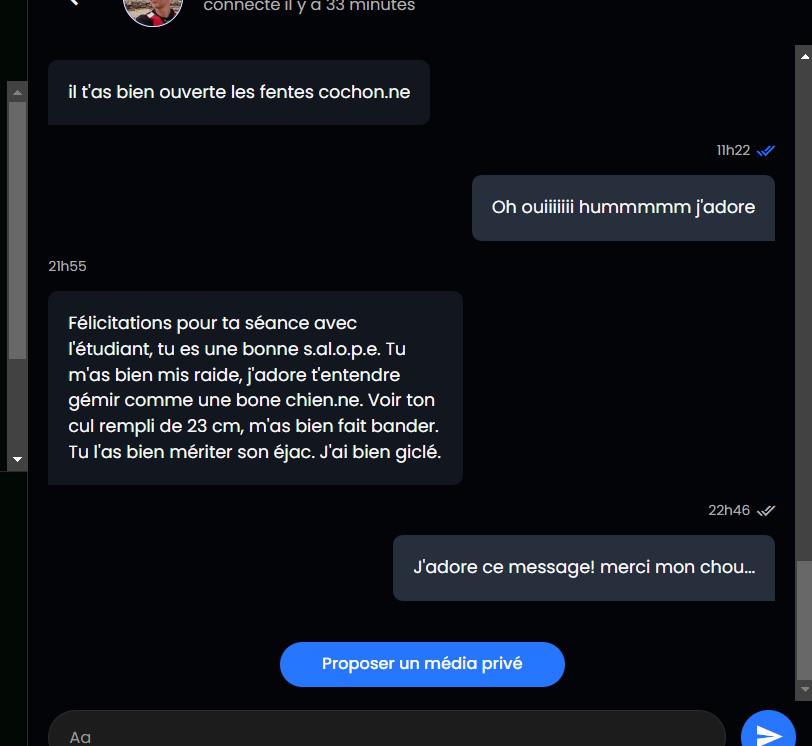Screen dimensions: 812x746
Task: Select the "J'adore ce message! merci mon chou" bubble
Action: pos(584,568)
